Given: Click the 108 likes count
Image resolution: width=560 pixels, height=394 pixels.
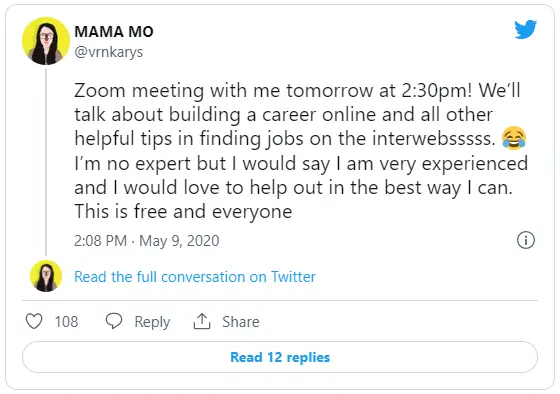Looking at the screenshot, I should [x=66, y=321].
